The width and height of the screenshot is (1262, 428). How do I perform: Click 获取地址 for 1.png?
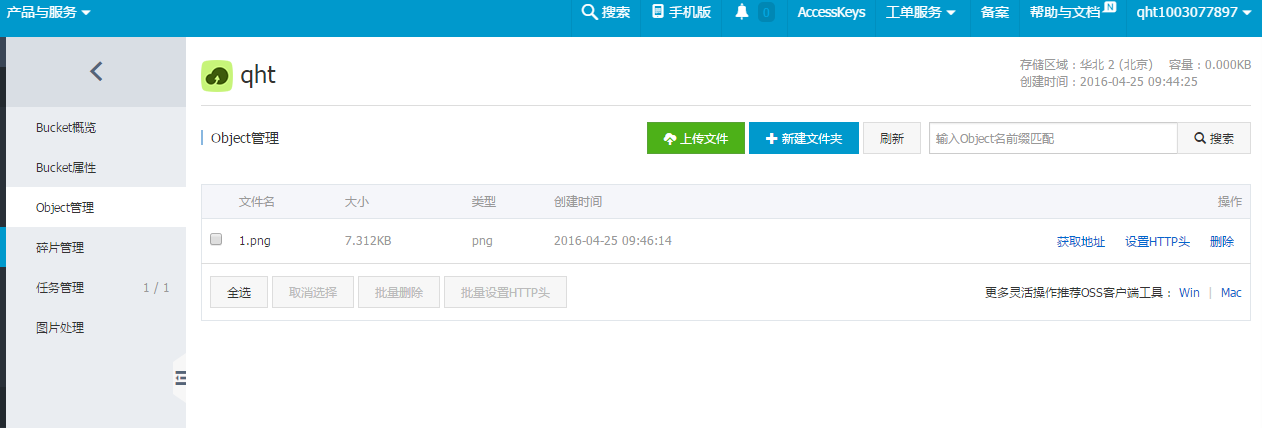pos(1081,242)
